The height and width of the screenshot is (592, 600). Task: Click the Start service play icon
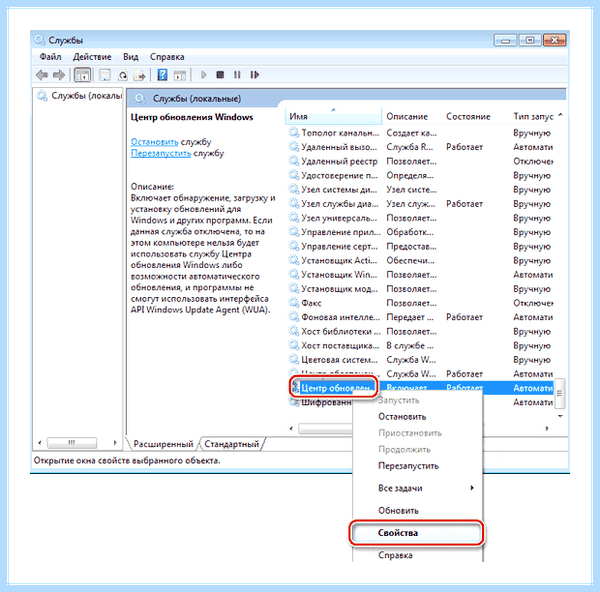click(x=203, y=75)
